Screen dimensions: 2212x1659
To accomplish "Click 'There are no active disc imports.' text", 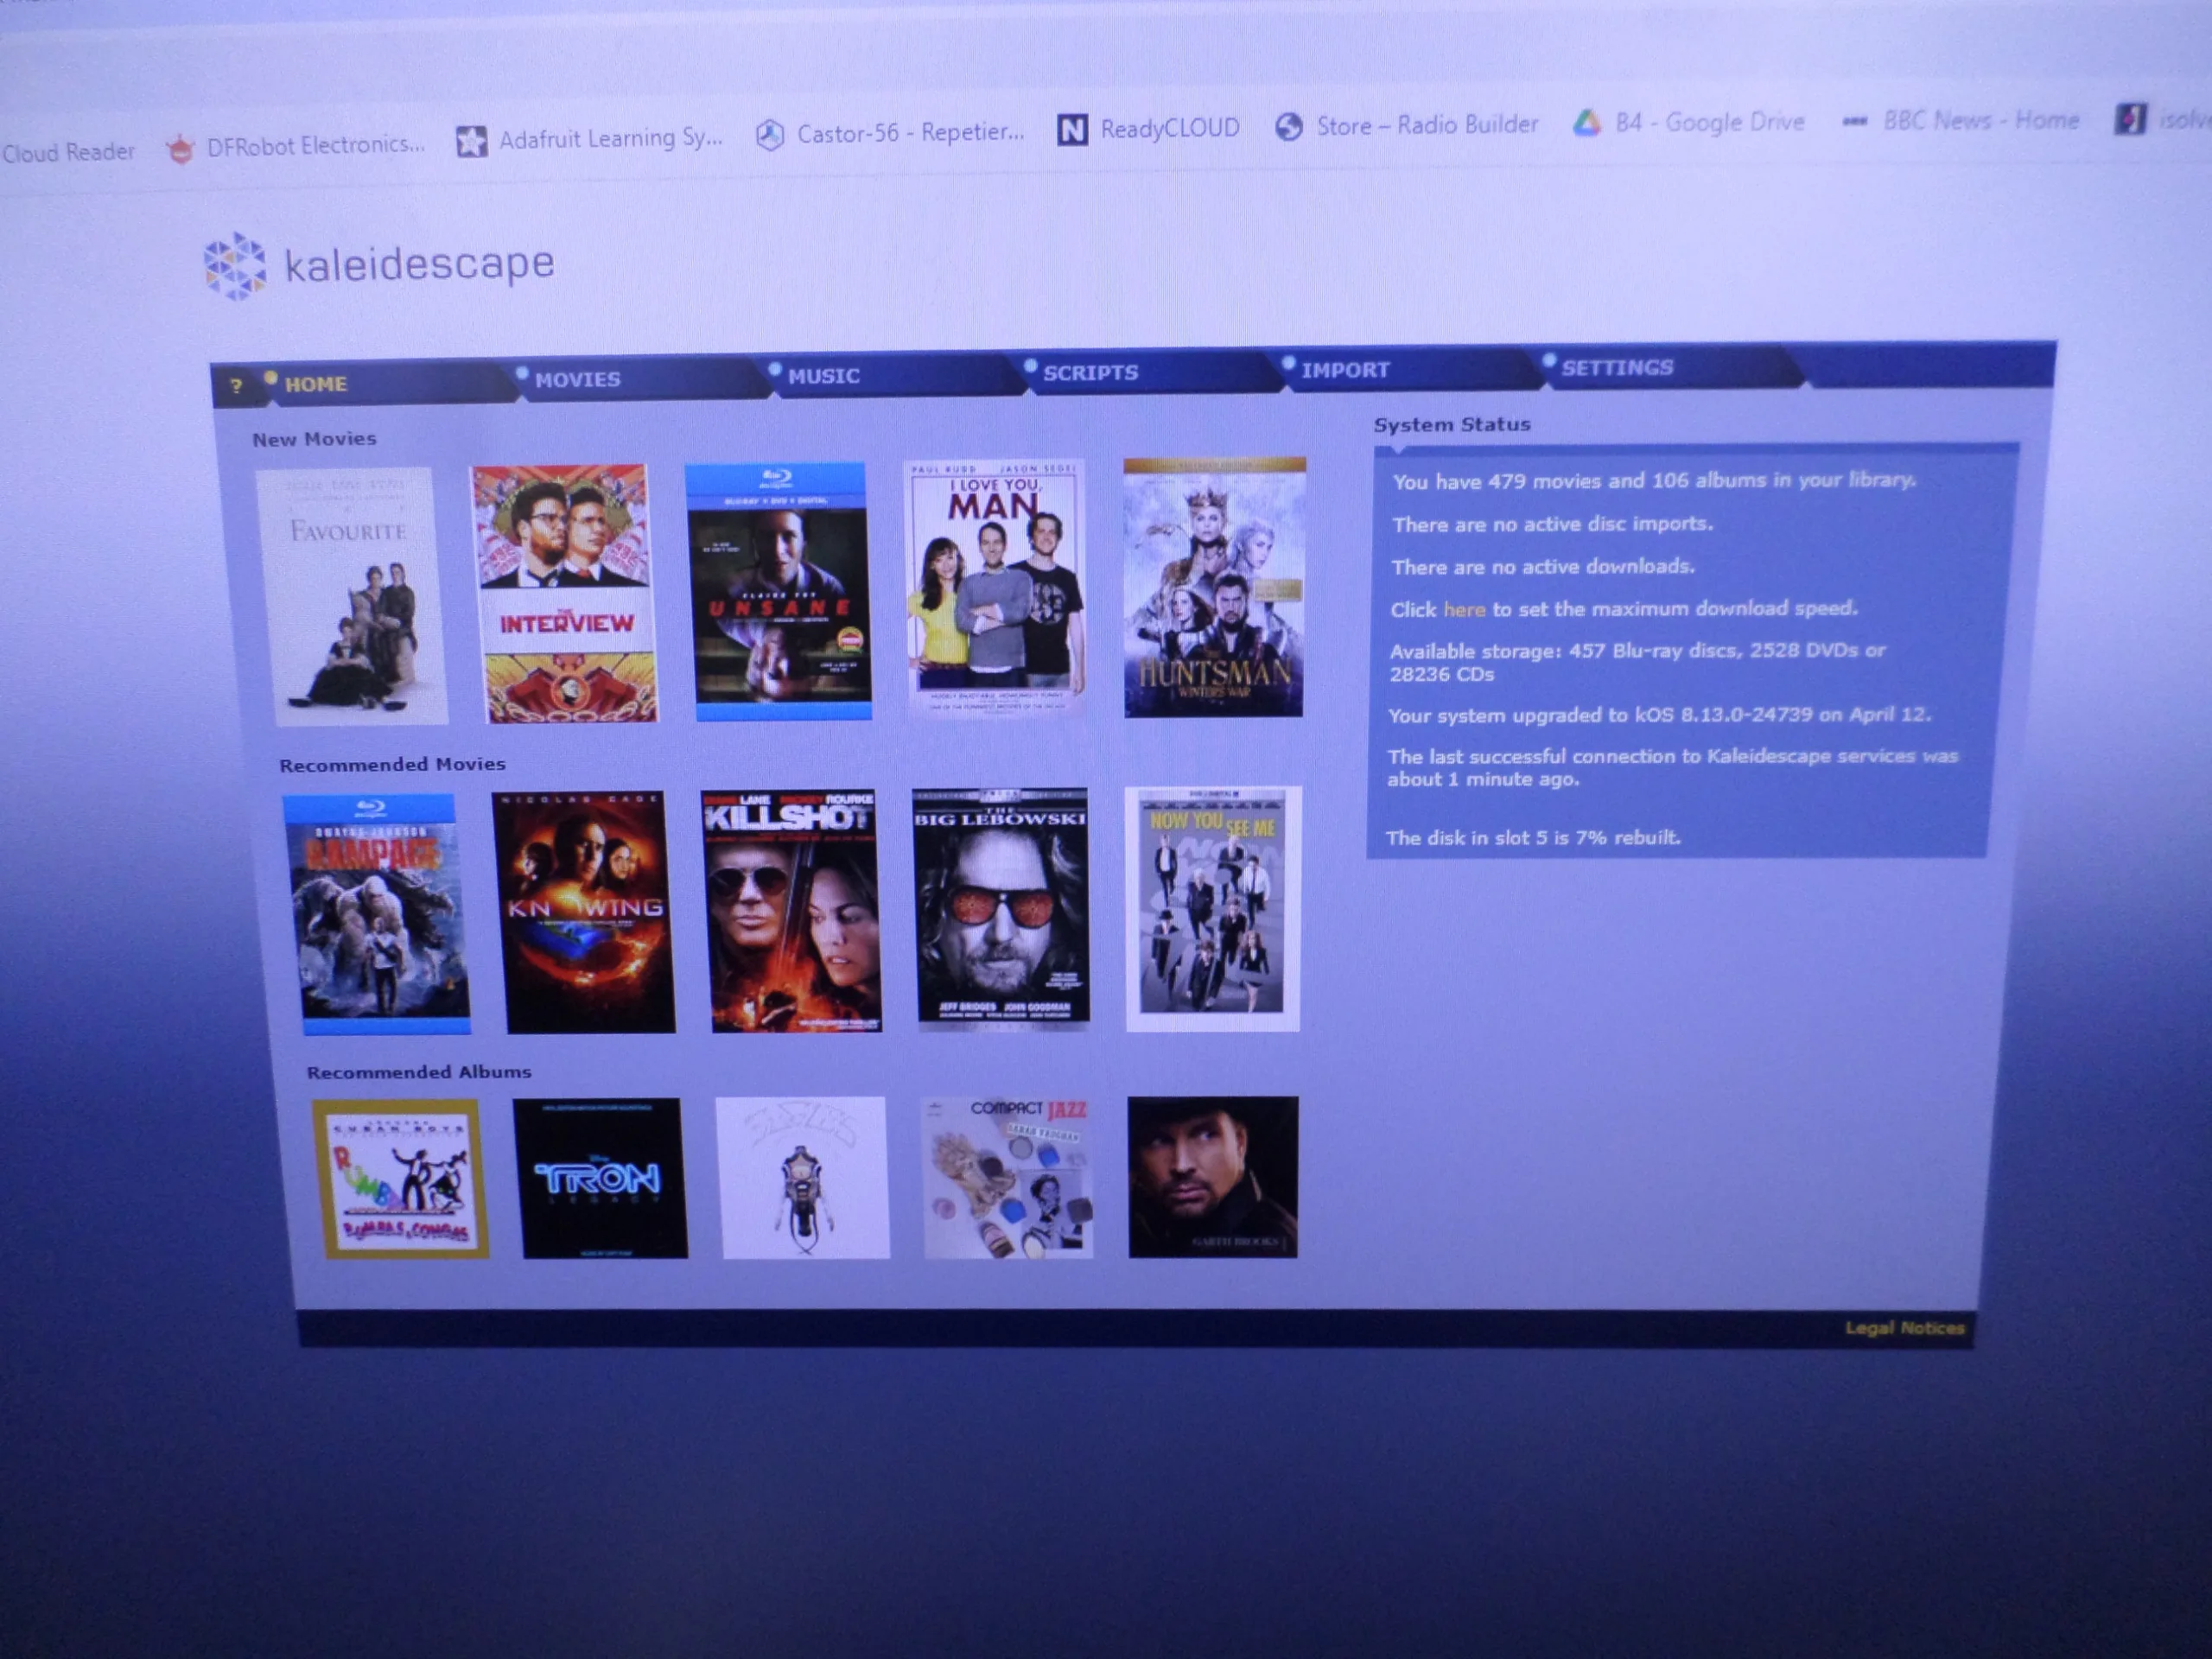I will [1552, 524].
